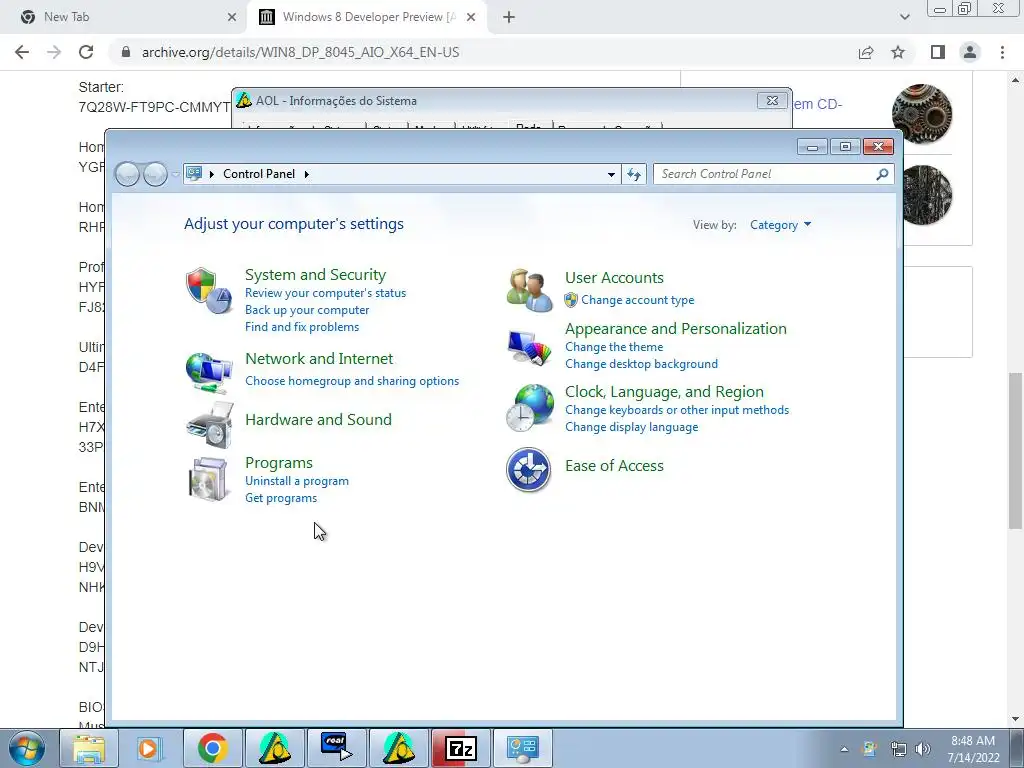
Task: Click Change desktop background link
Action: tap(641, 364)
